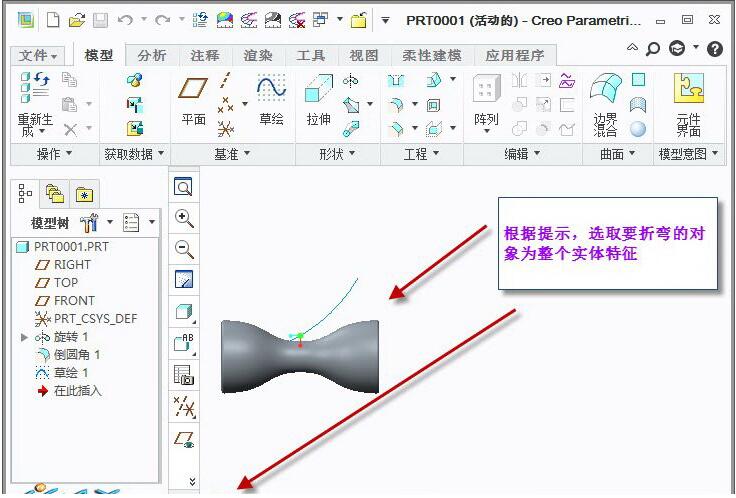Open the Operations (操作) group dropdown
The image size is (736, 498).
pos(54,153)
